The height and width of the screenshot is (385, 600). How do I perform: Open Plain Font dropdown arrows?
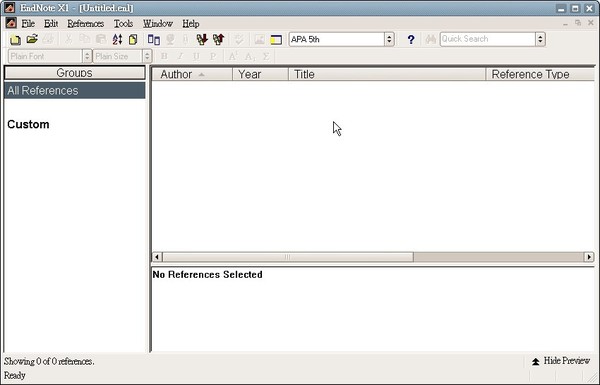click(87, 56)
